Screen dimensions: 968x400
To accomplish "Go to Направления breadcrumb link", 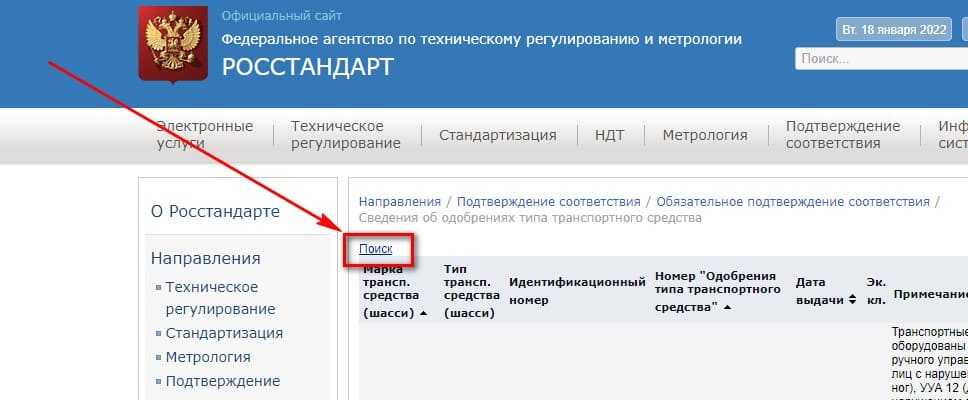I will (399, 201).
